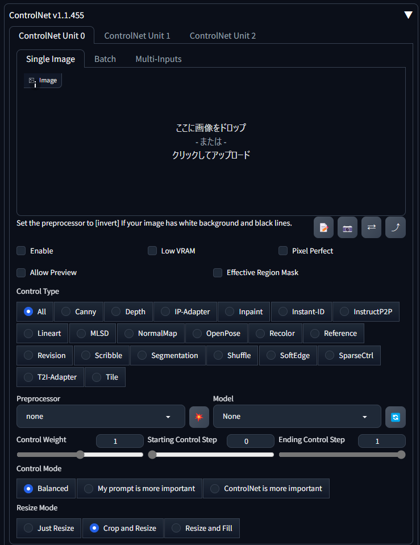Select the Inpaint control type
Screen dimensions: 420x545
pyautogui.click(x=244, y=312)
